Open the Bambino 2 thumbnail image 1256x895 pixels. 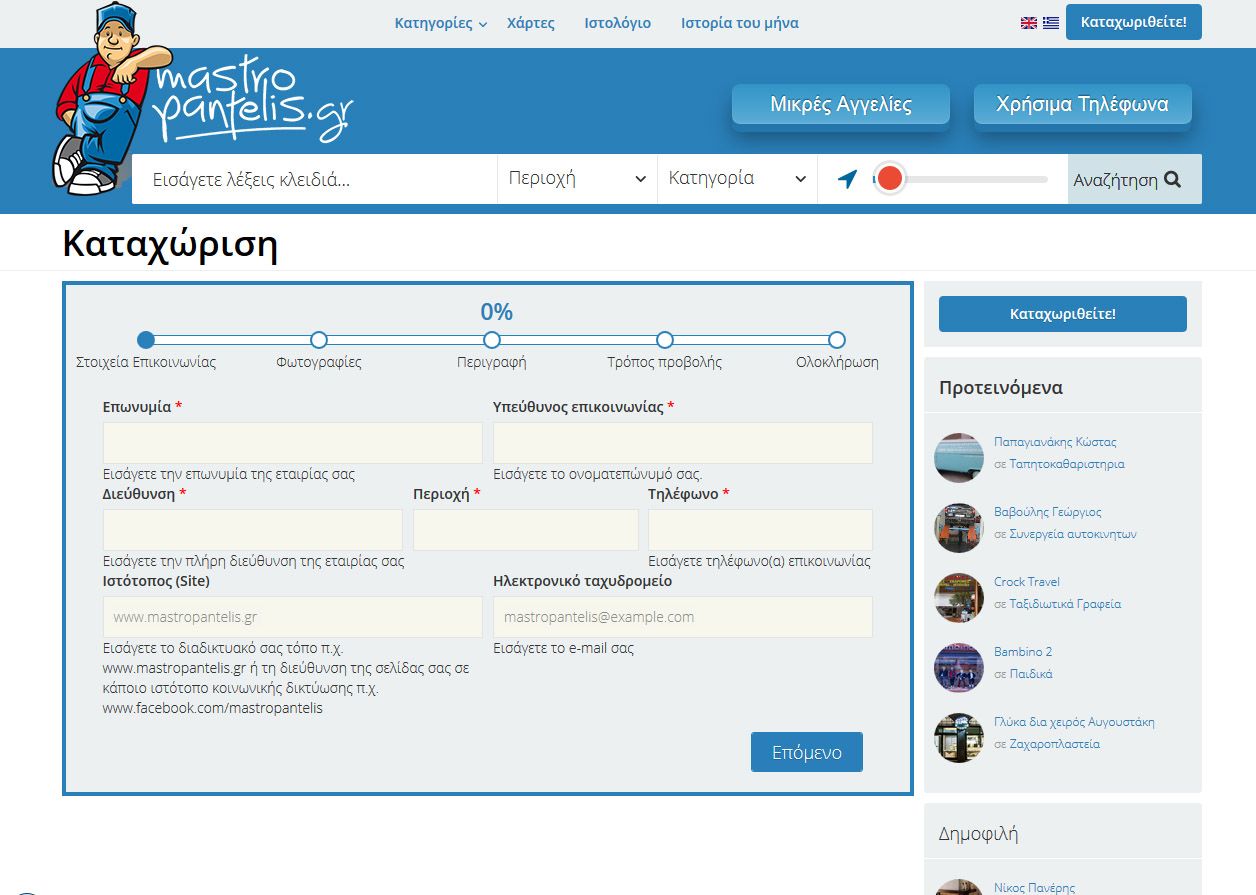[959, 668]
